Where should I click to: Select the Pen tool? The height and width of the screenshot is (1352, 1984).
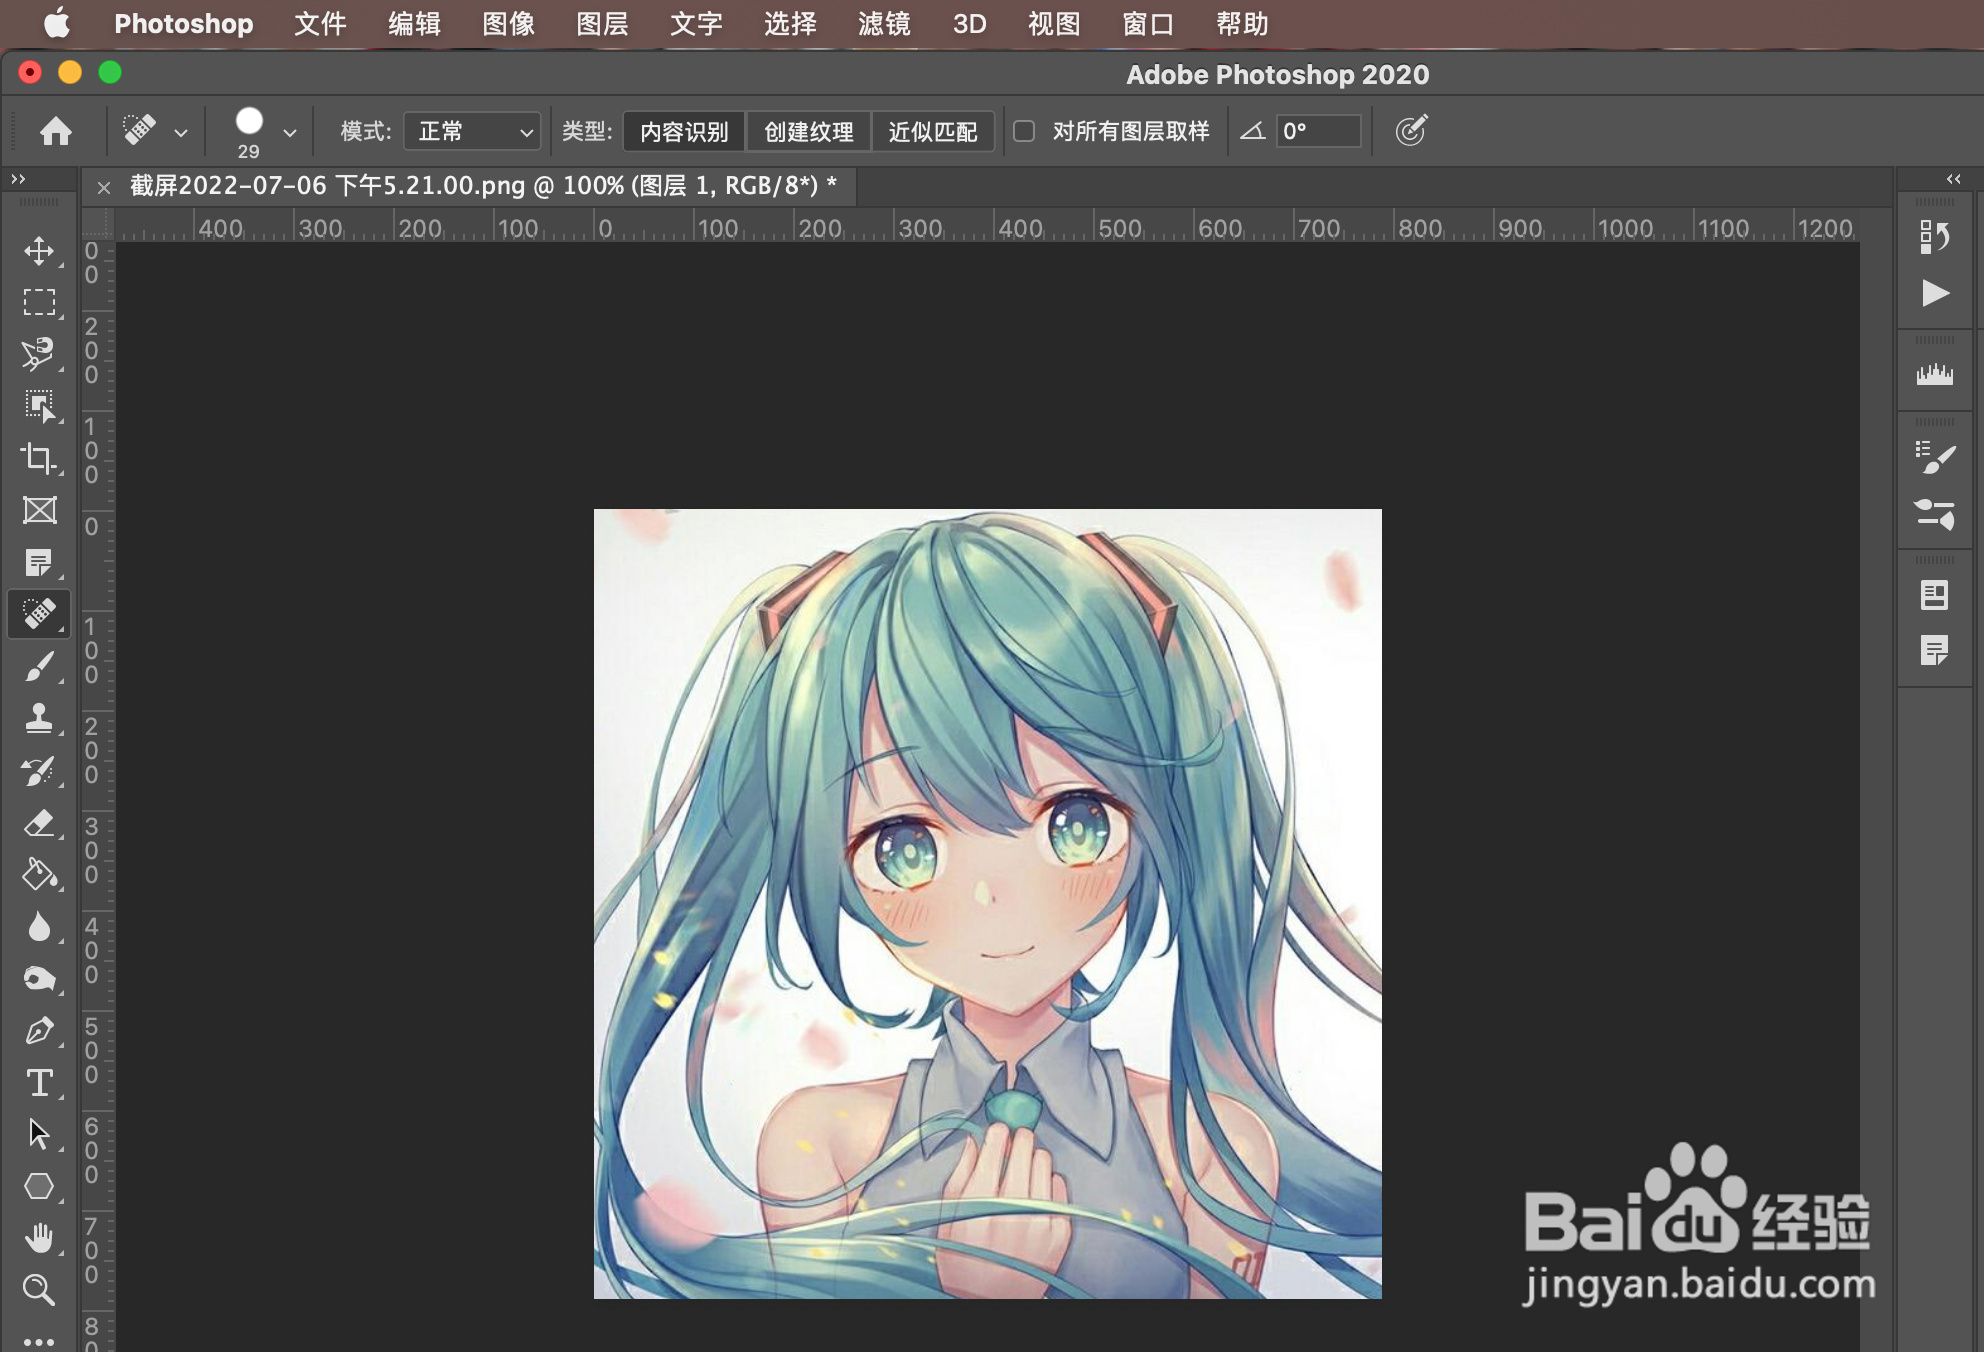39,1030
